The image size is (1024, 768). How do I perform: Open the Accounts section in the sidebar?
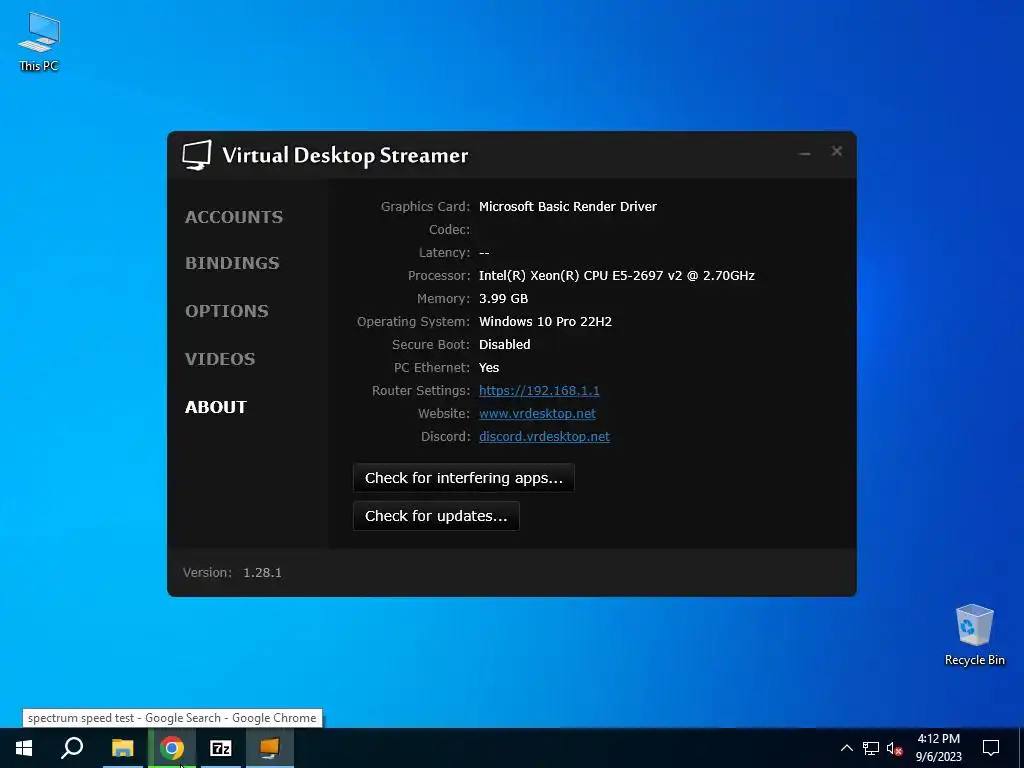click(x=234, y=217)
